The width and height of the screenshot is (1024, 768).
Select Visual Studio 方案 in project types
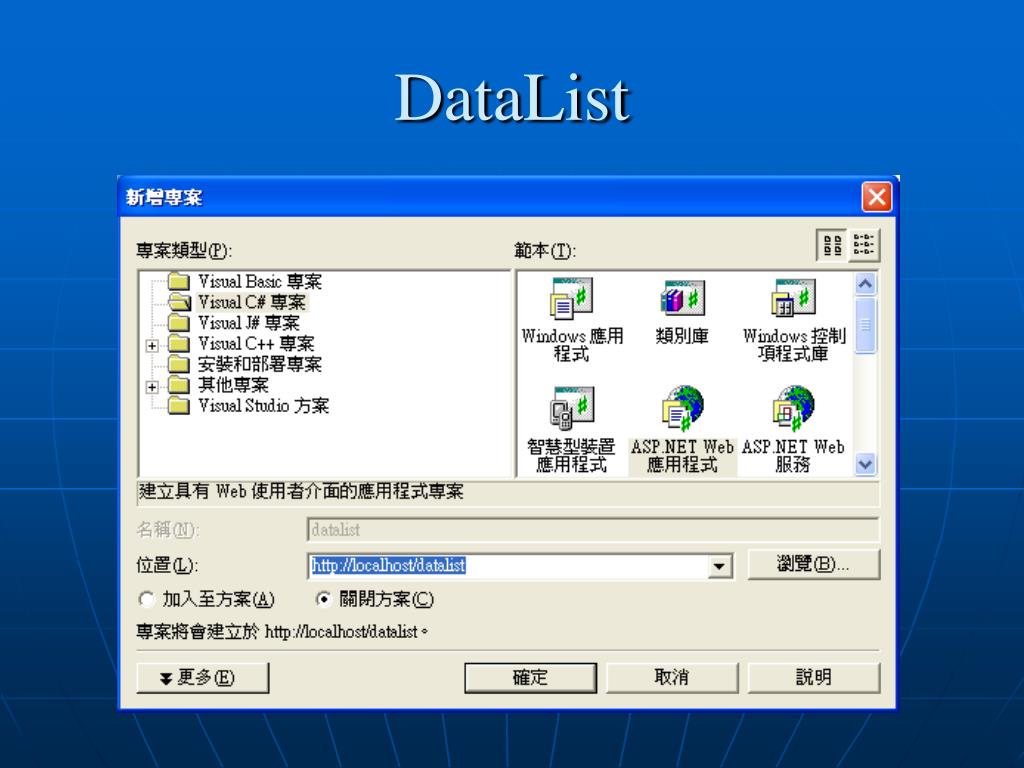263,406
